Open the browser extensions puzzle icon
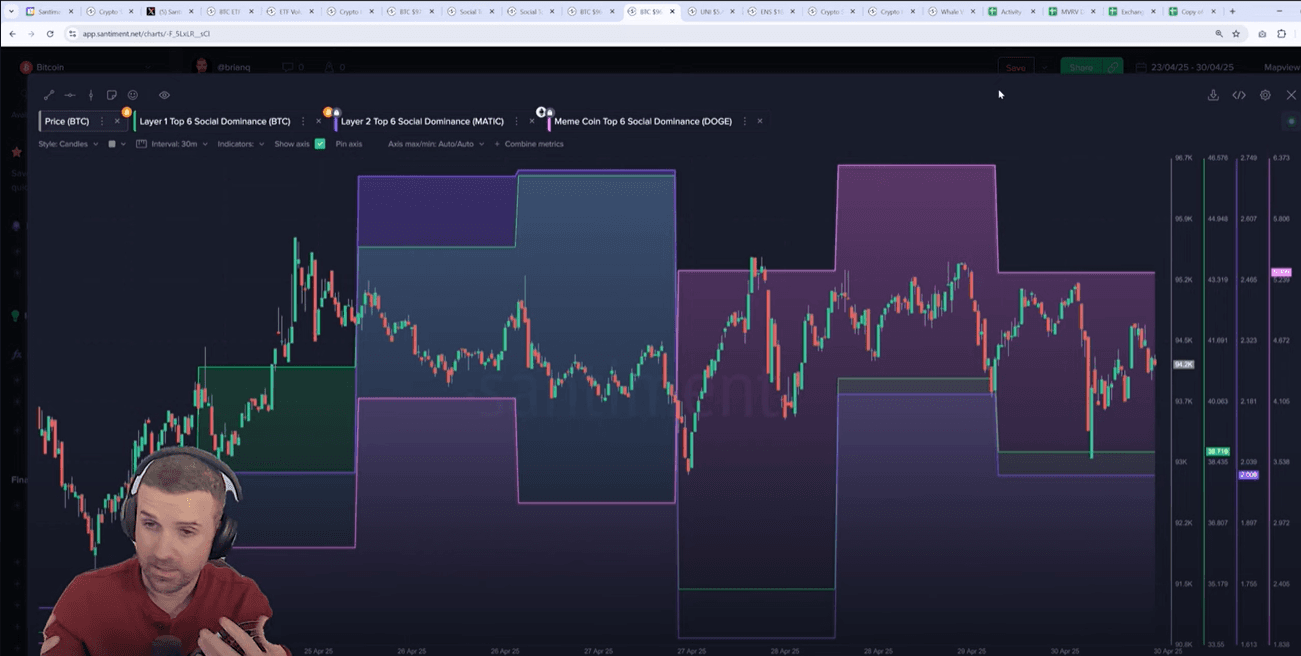This screenshot has height=656, width=1301. pyautogui.click(x=1282, y=33)
